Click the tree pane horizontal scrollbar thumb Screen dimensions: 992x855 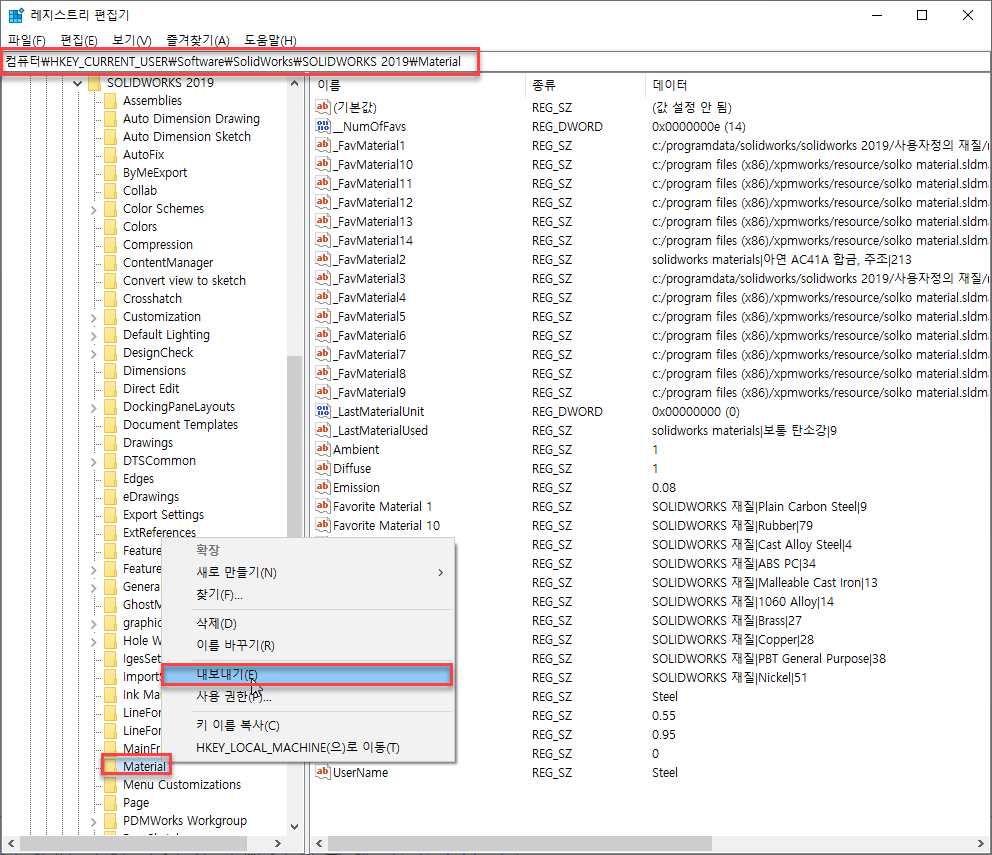click(133, 843)
